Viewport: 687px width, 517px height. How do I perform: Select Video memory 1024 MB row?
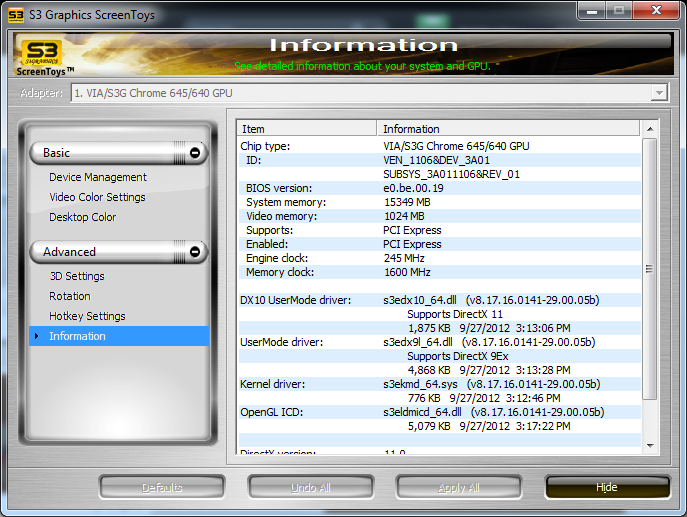439,216
